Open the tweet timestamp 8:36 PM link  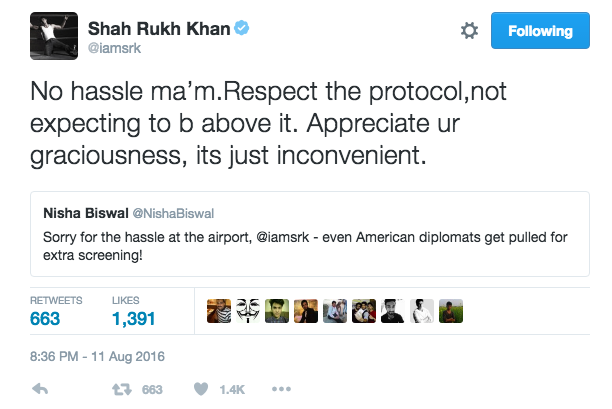pos(98,356)
